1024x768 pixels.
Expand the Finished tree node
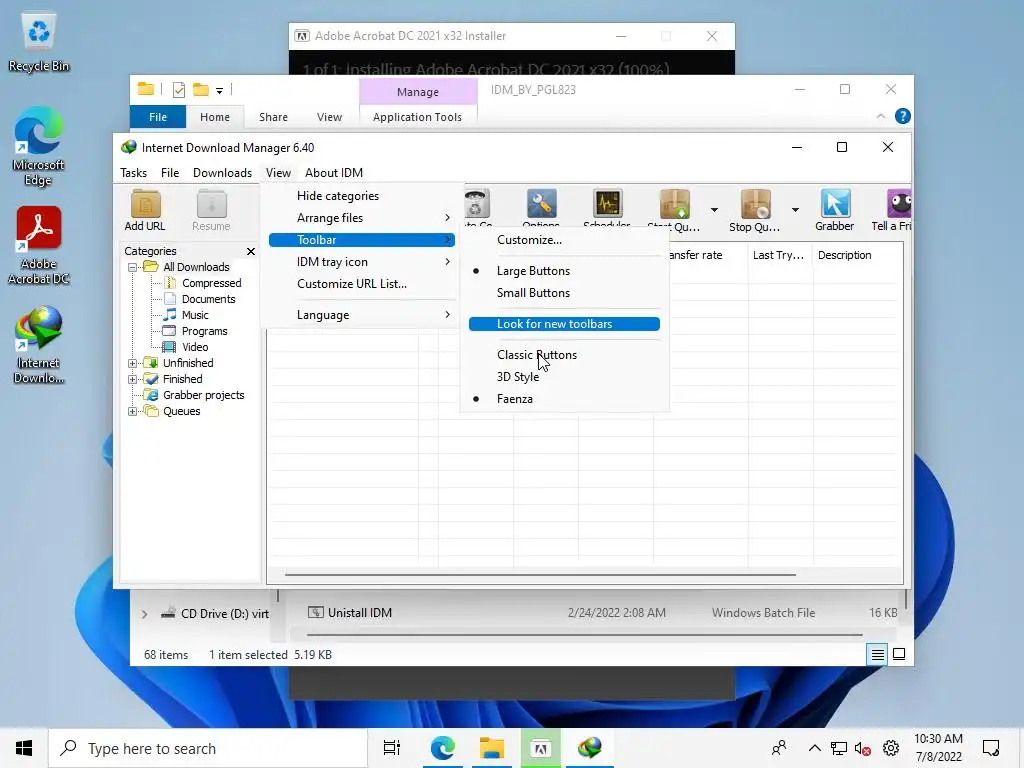(x=133, y=379)
